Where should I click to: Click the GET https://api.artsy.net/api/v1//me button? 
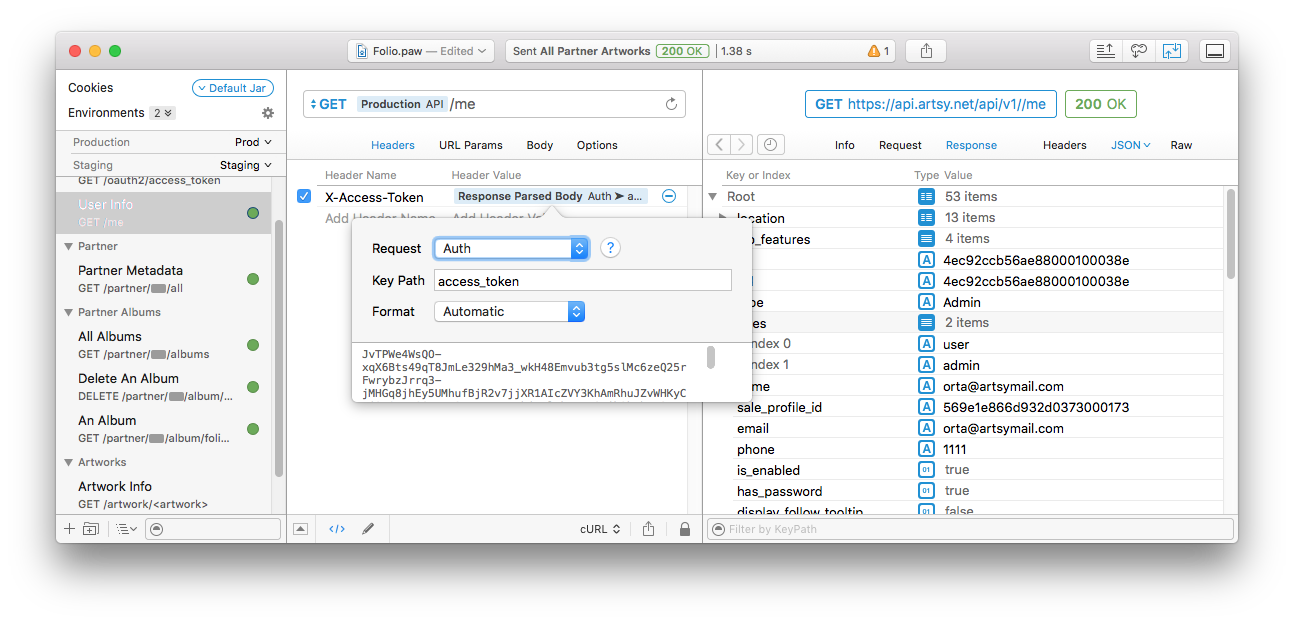930,104
